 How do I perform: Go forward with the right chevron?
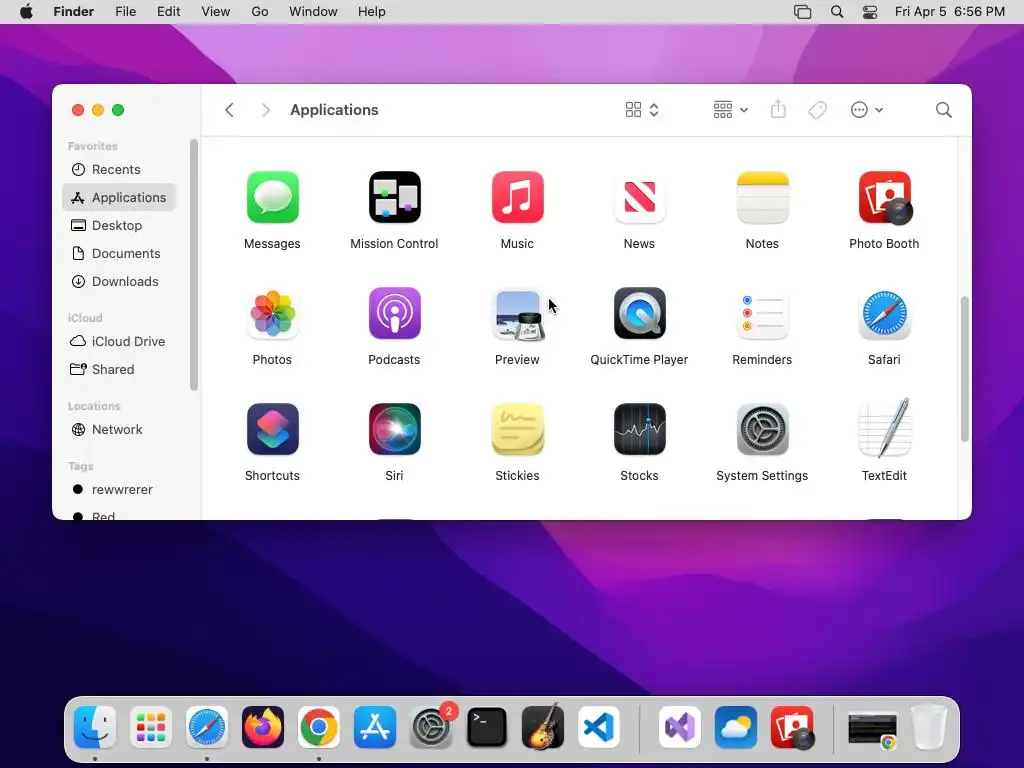pyautogui.click(x=265, y=110)
